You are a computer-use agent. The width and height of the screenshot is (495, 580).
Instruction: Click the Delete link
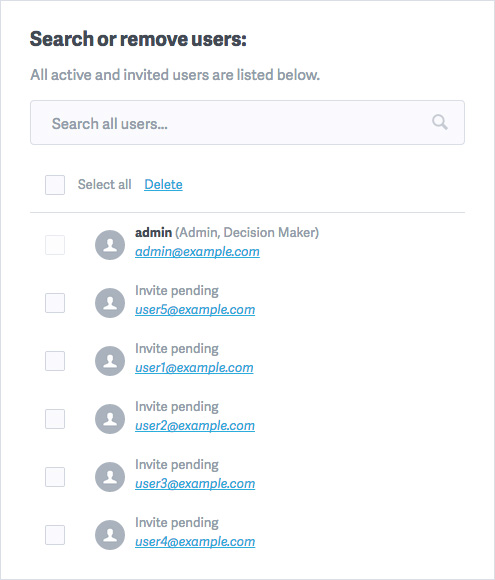coord(163,184)
